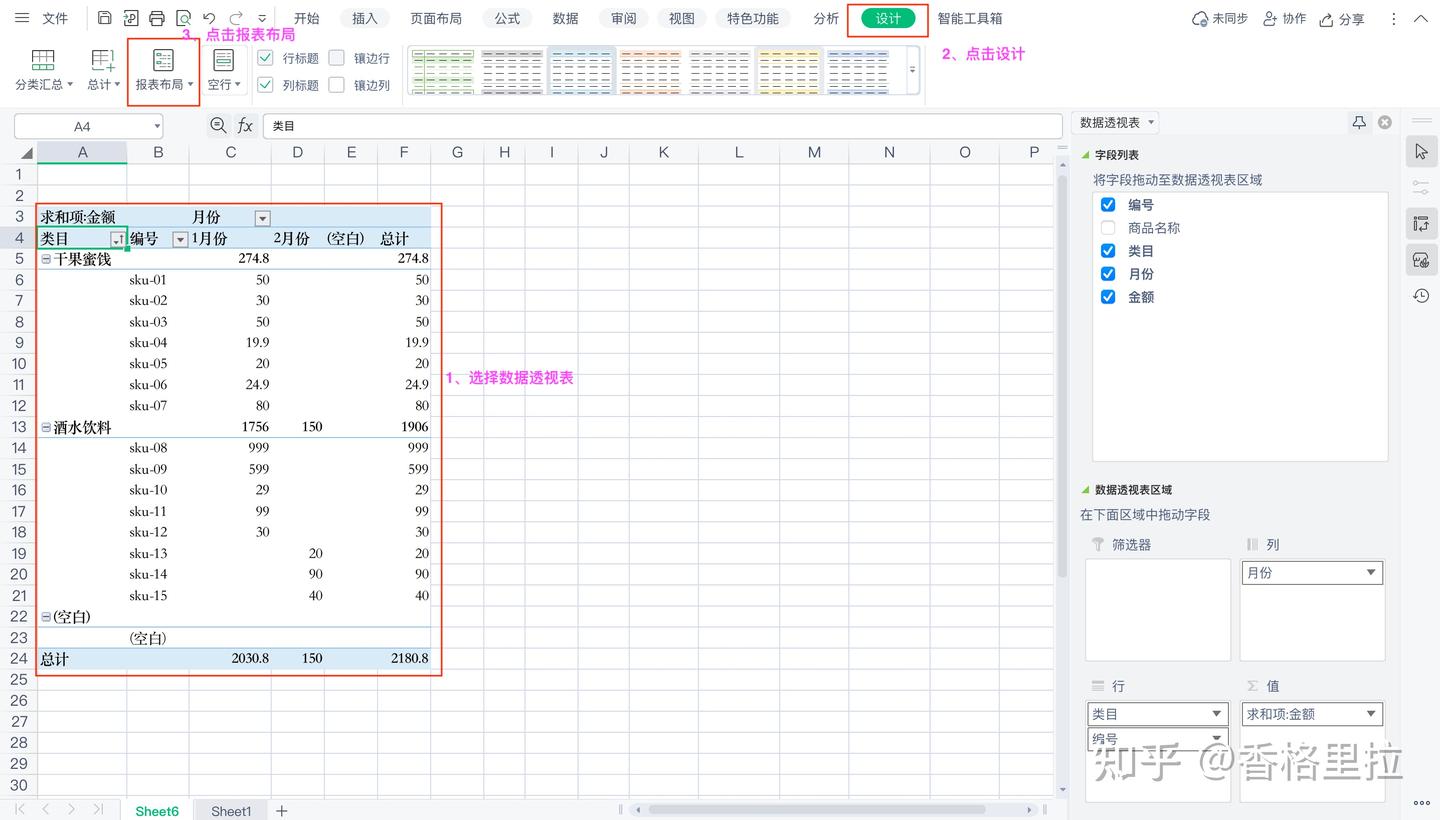
Task: Undo the last action
Action: pyautogui.click(x=209, y=19)
